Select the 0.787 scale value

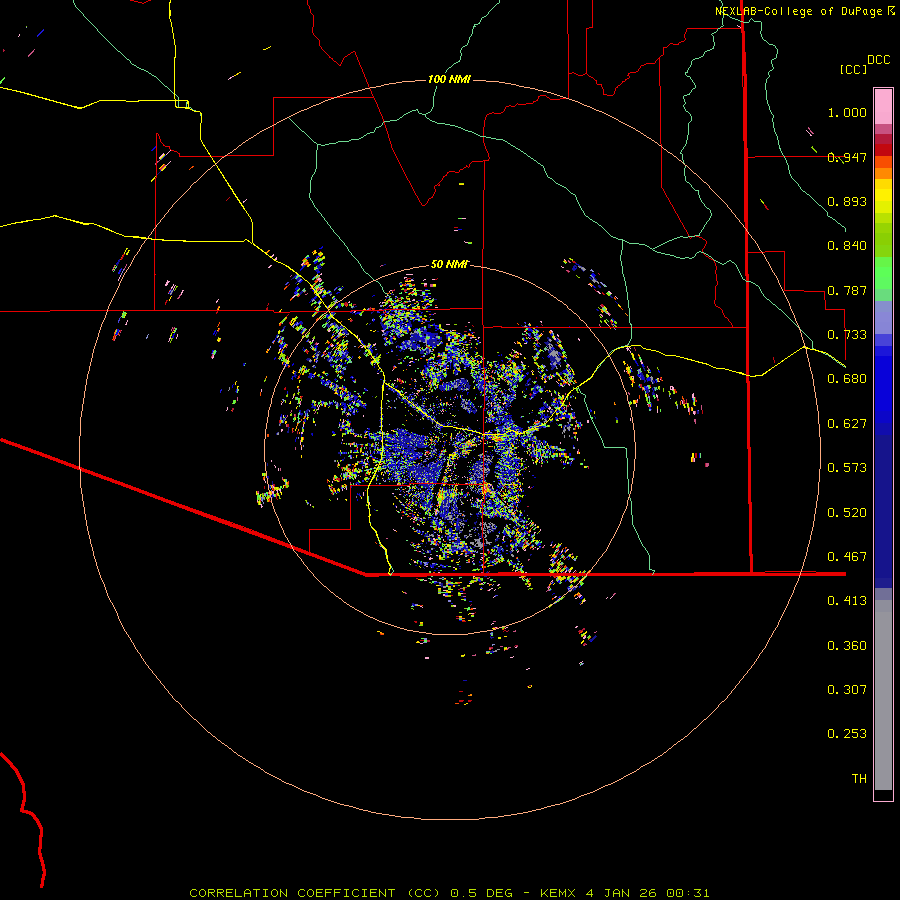[847, 290]
